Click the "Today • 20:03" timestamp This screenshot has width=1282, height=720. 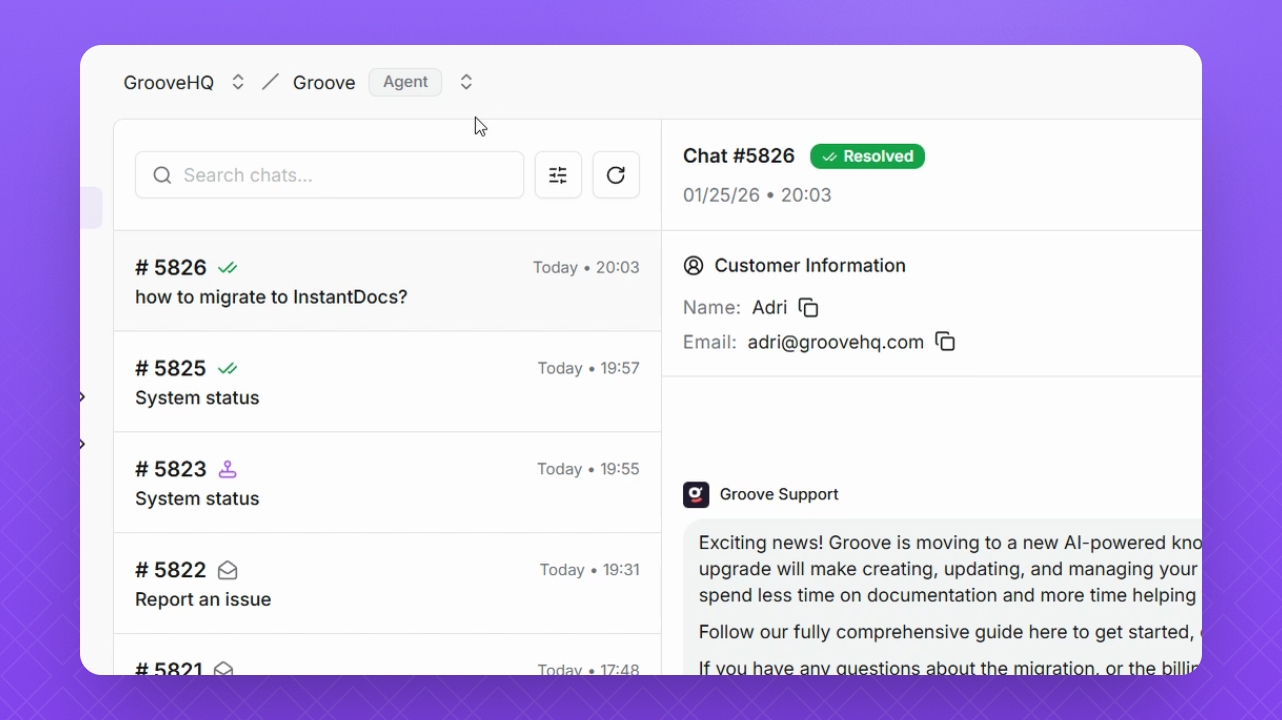[586, 268]
